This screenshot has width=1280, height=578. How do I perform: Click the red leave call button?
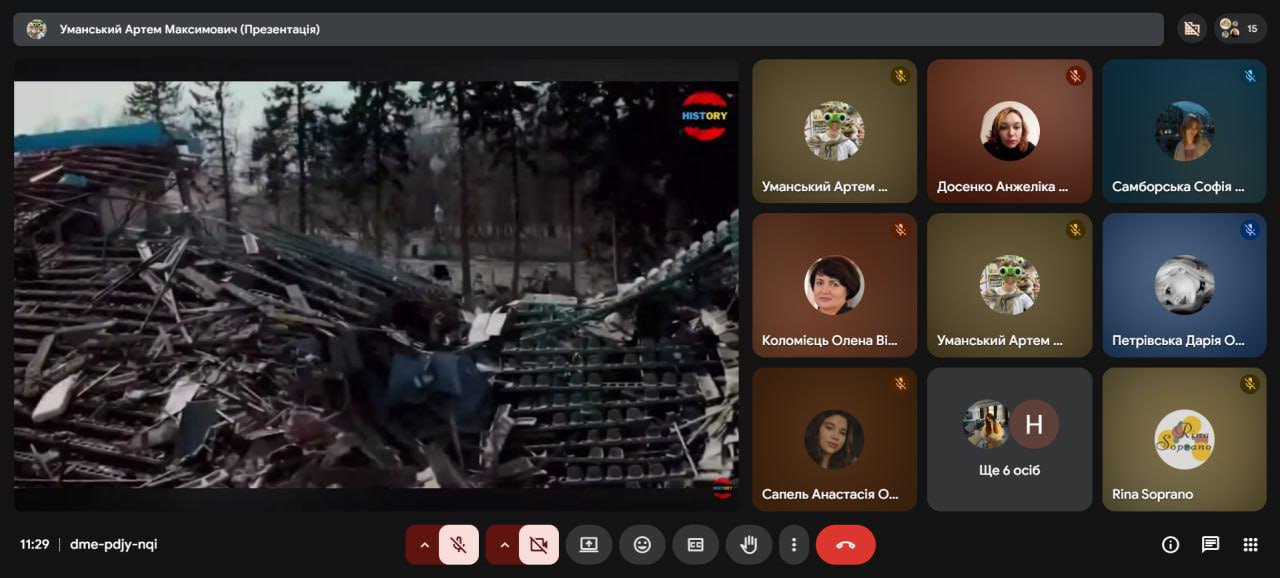pos(845,545)
